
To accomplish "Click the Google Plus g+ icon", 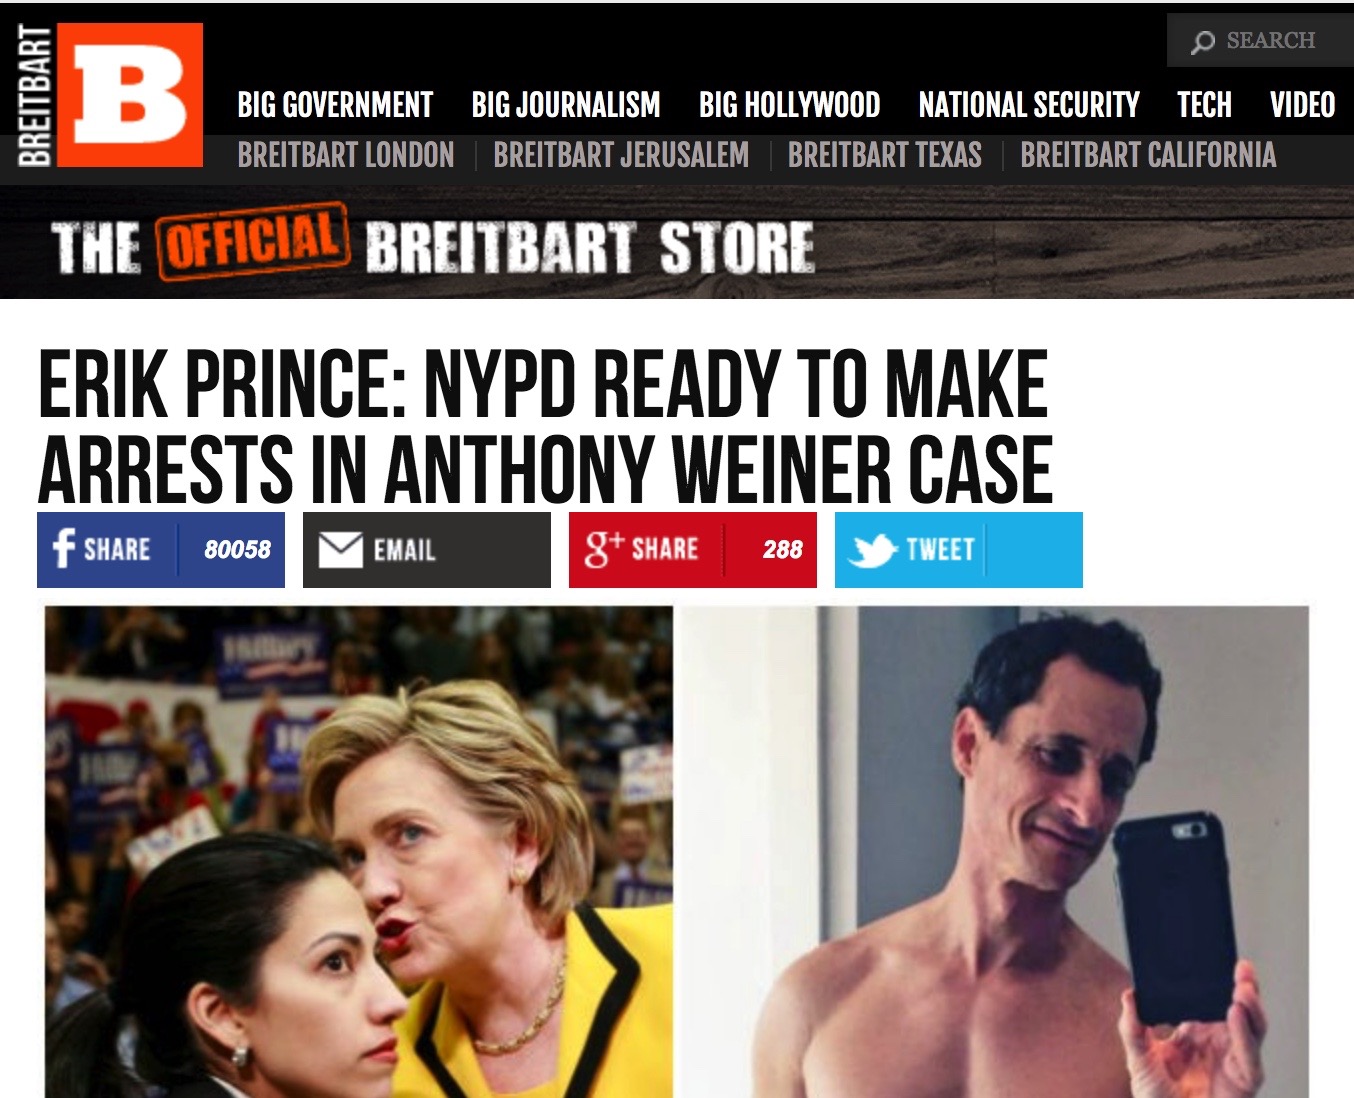I will click(603, 549).
